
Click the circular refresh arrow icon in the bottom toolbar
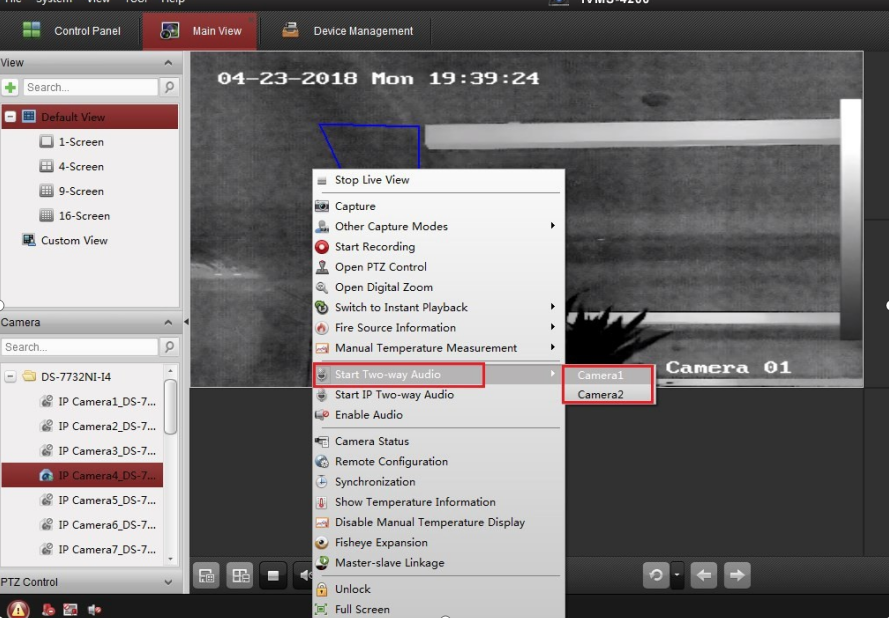(656, 575)
